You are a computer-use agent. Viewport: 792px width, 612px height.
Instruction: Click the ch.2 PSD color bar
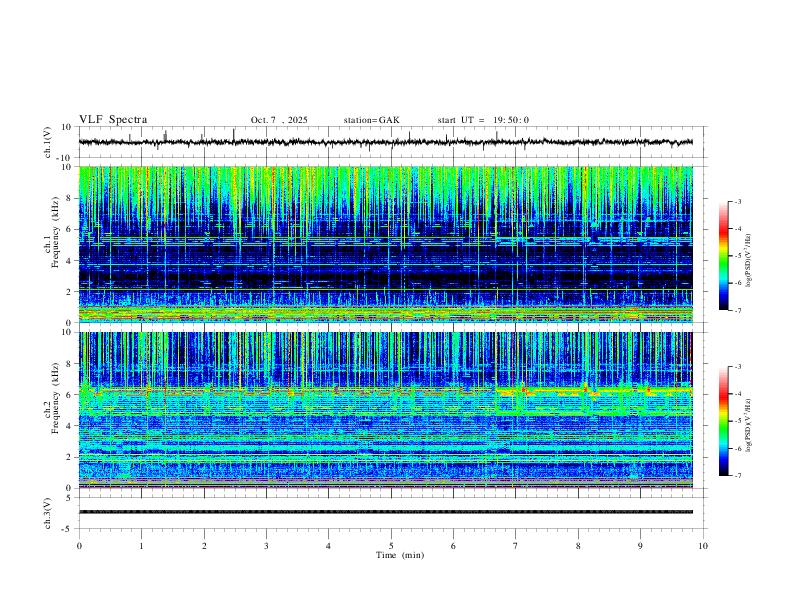click(724, 421)
